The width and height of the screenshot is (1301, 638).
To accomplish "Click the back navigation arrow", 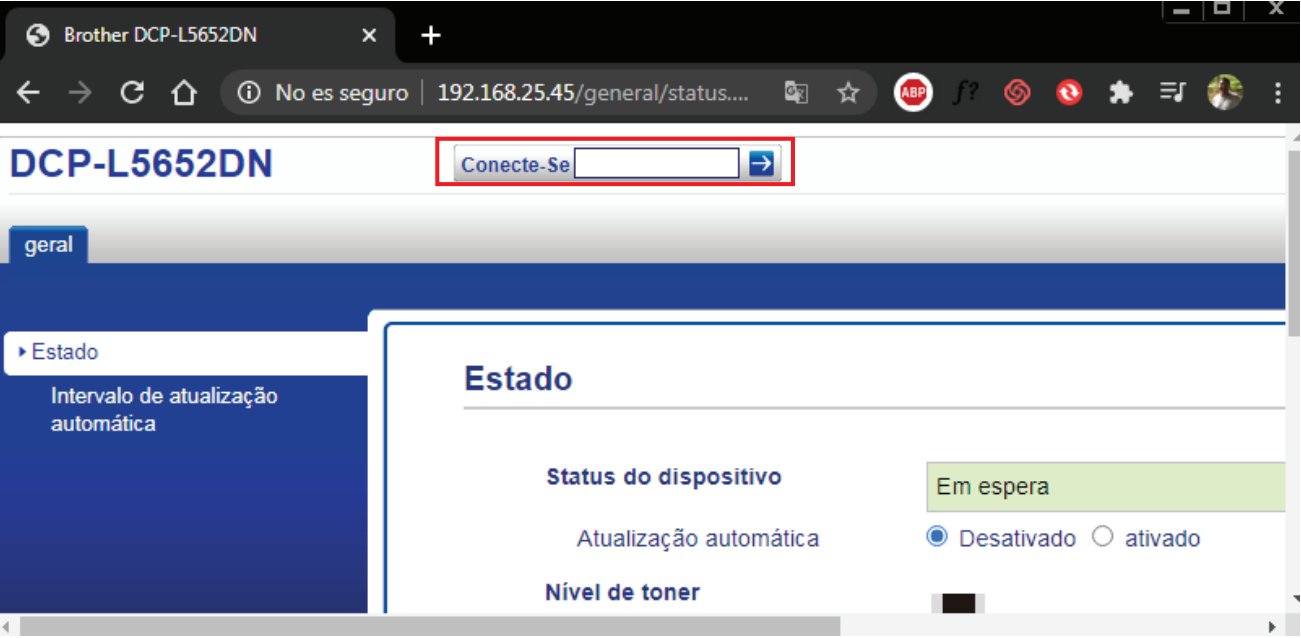I will click(x=28, y=93).
